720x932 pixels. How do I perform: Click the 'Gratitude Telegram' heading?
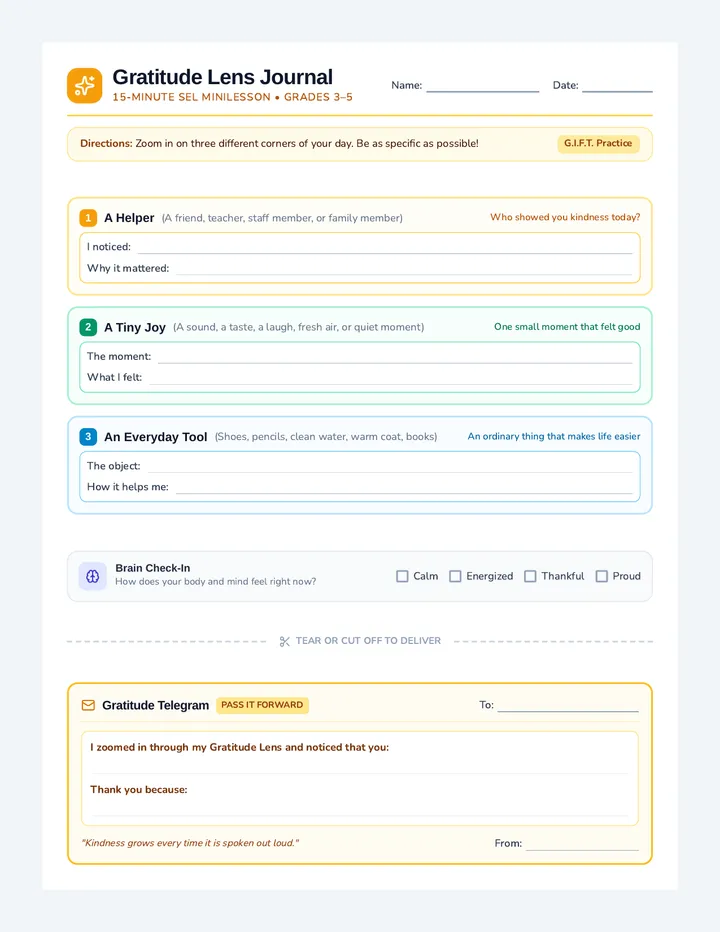pos(156,706)
